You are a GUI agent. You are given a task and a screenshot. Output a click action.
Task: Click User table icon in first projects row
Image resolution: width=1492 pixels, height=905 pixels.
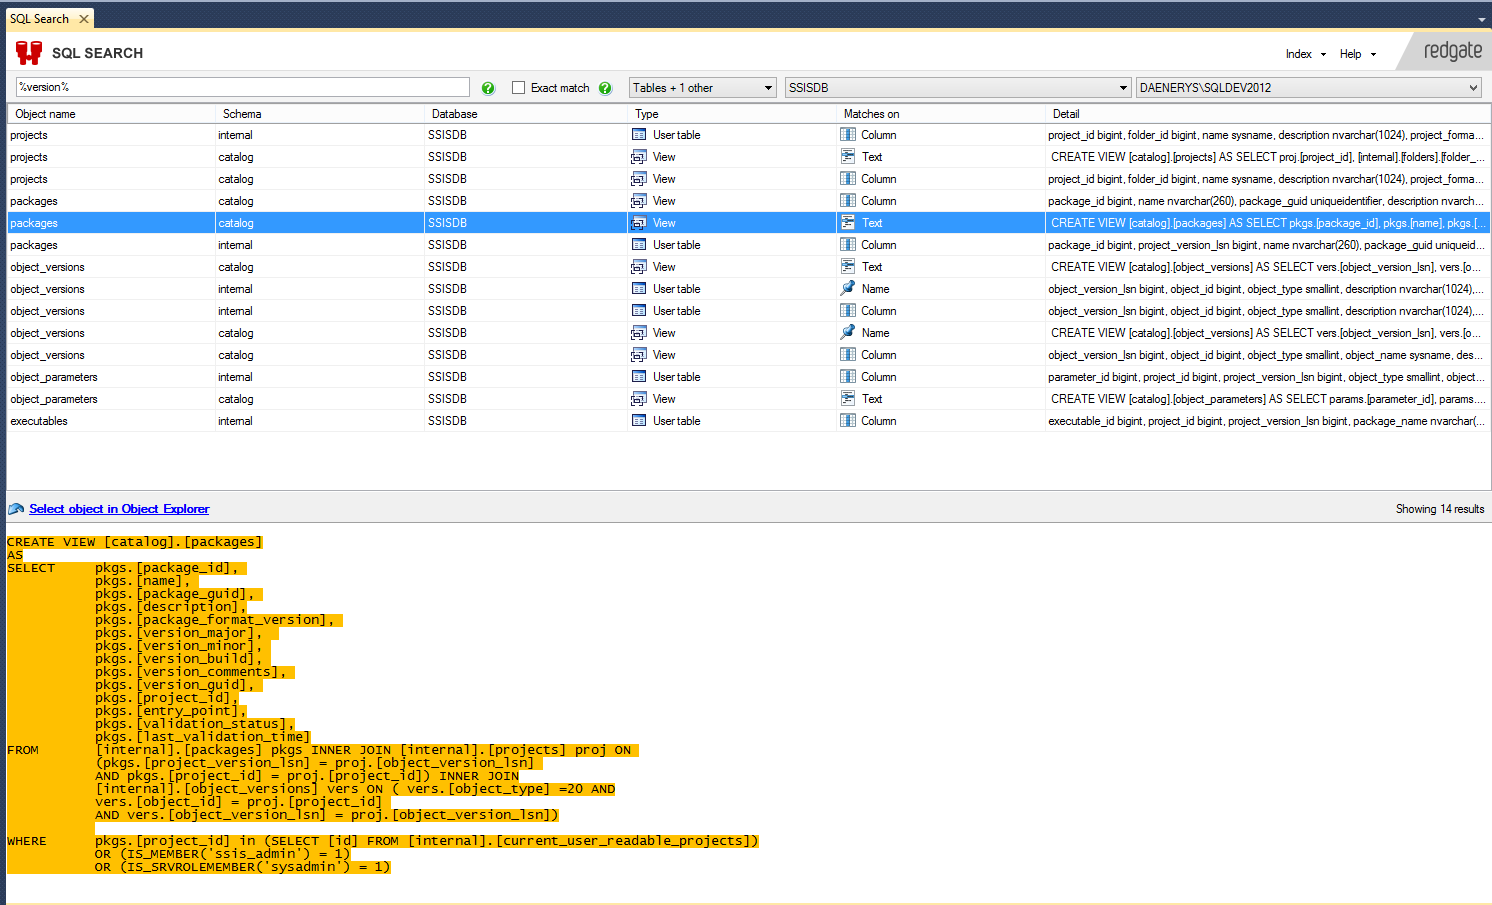(x=639, y=135)
